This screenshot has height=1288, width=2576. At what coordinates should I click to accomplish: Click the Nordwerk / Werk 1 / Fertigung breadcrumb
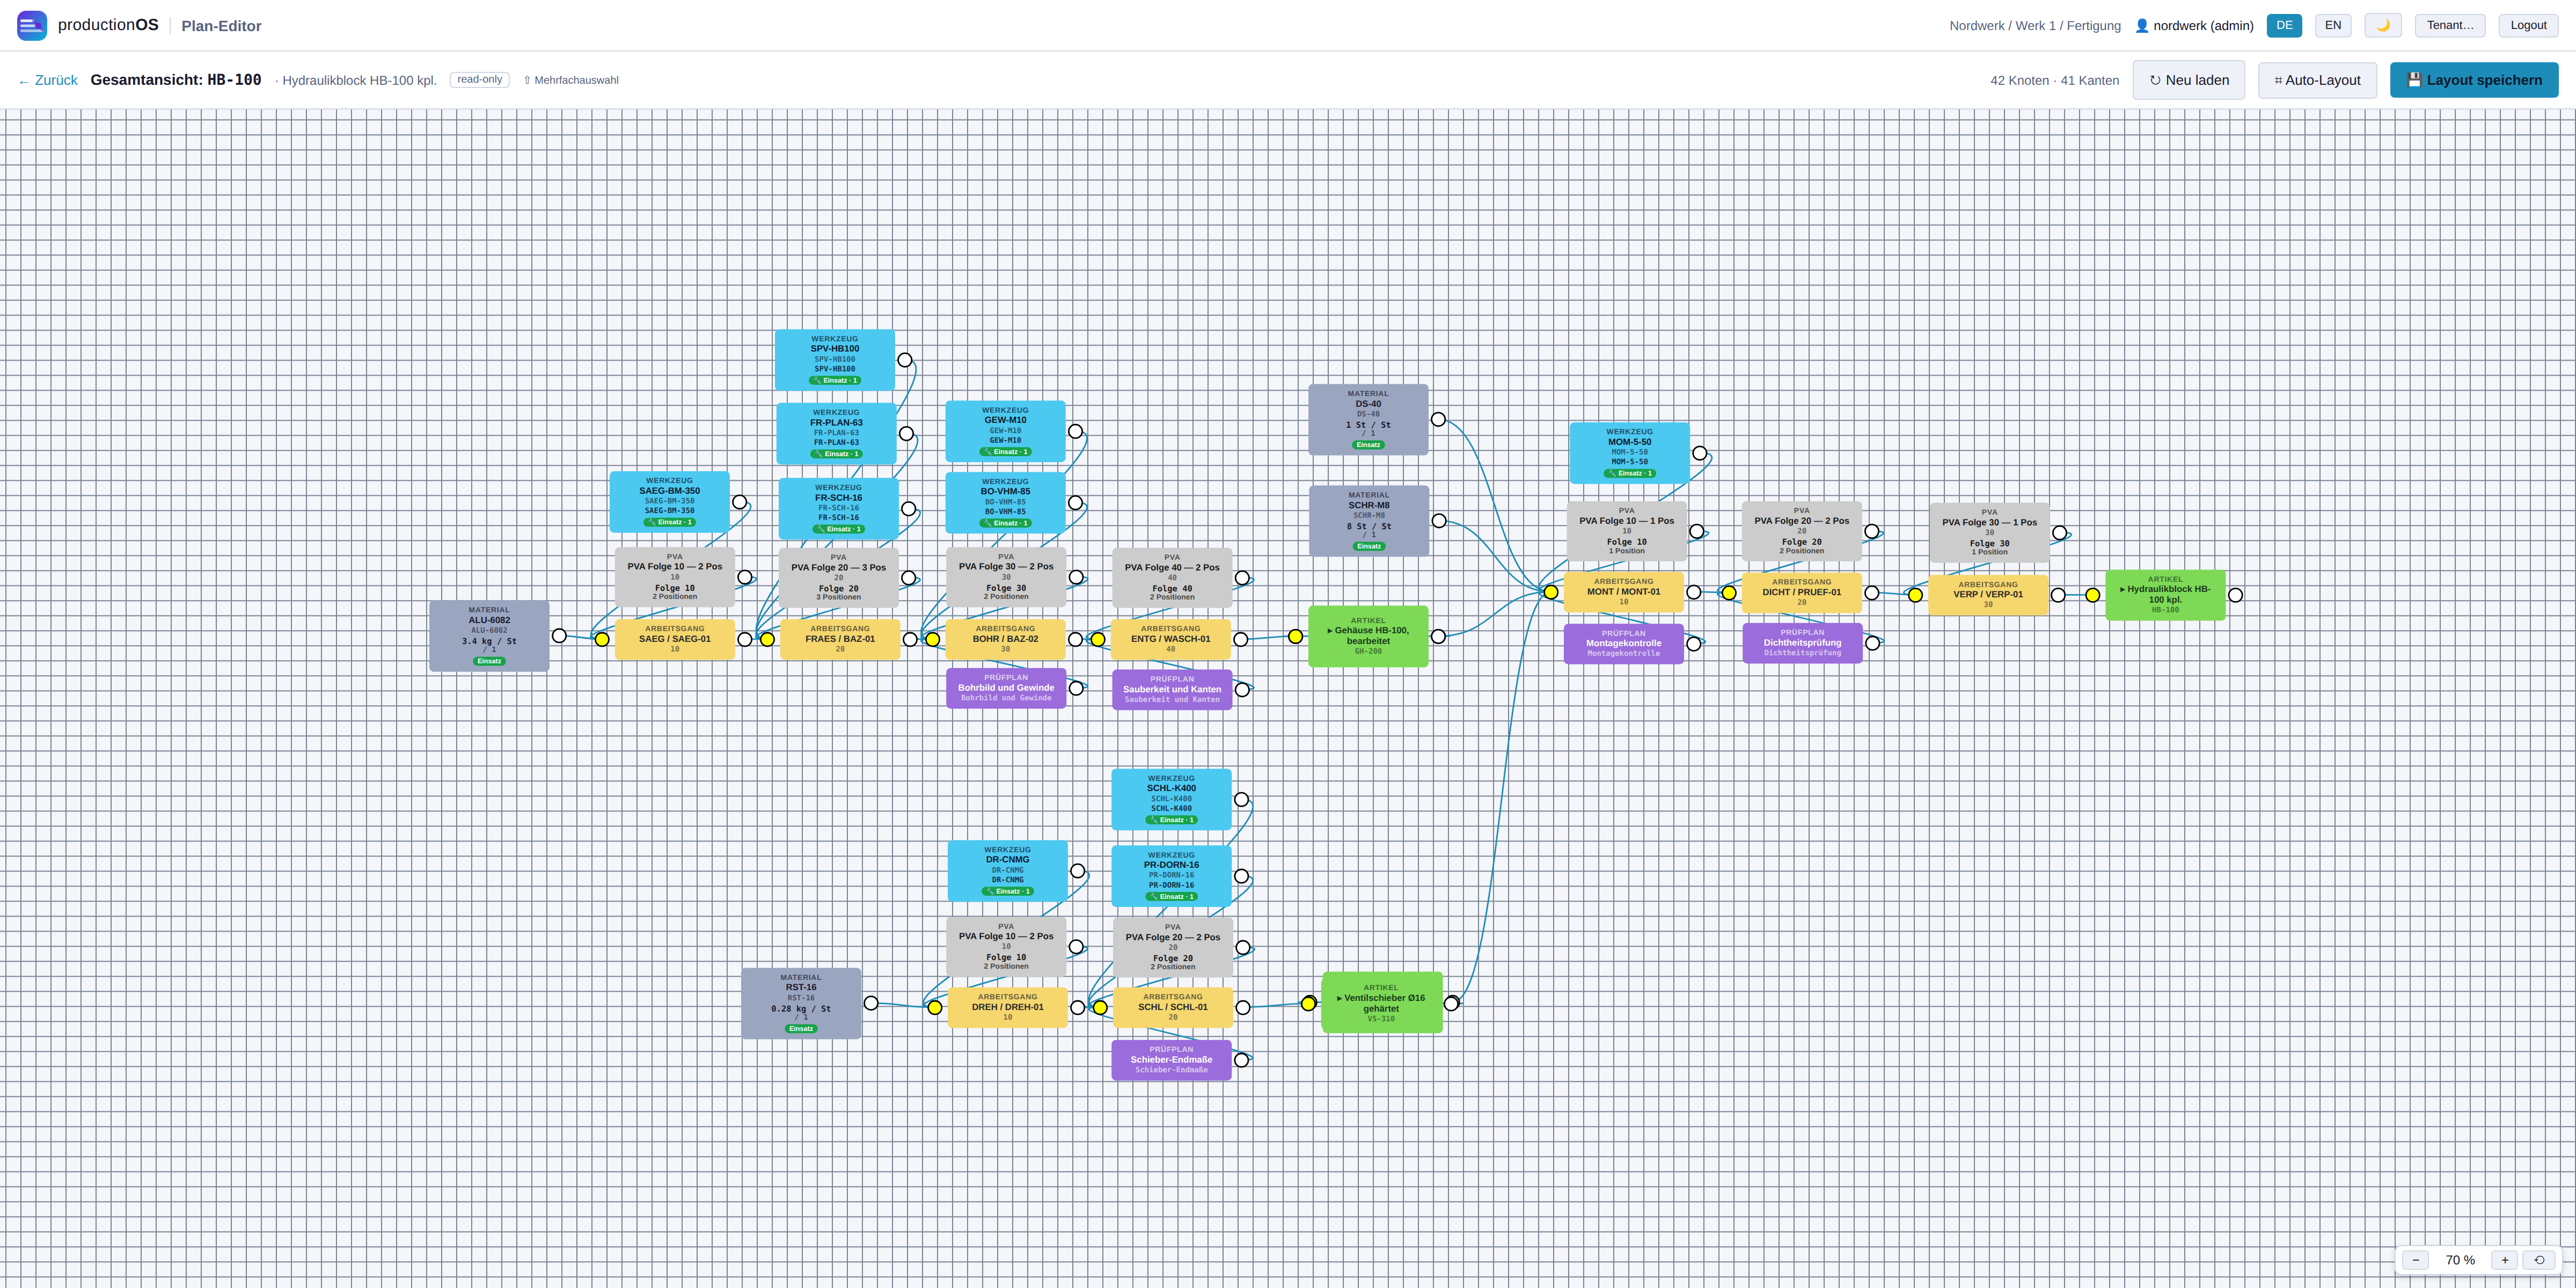[2034, 26]
